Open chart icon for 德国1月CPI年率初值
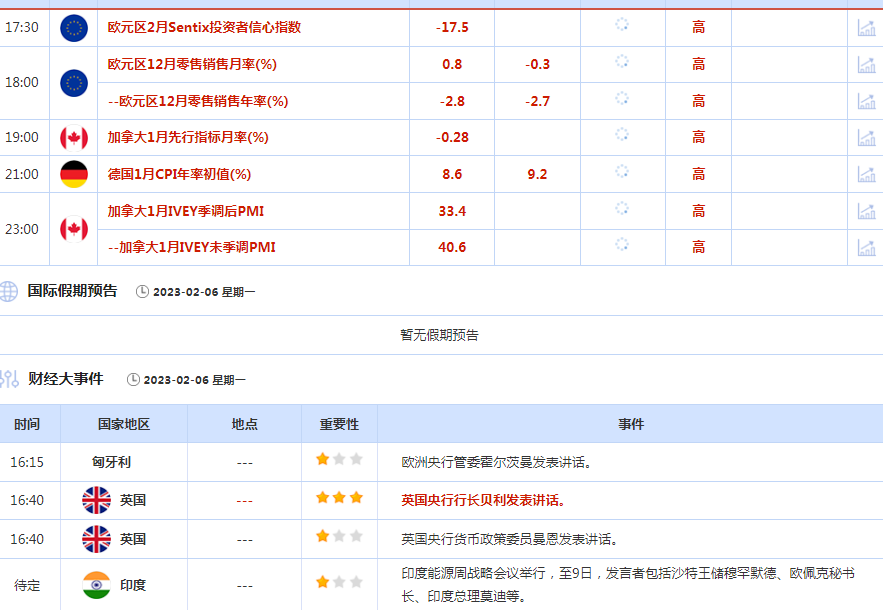 pos(865,174)
